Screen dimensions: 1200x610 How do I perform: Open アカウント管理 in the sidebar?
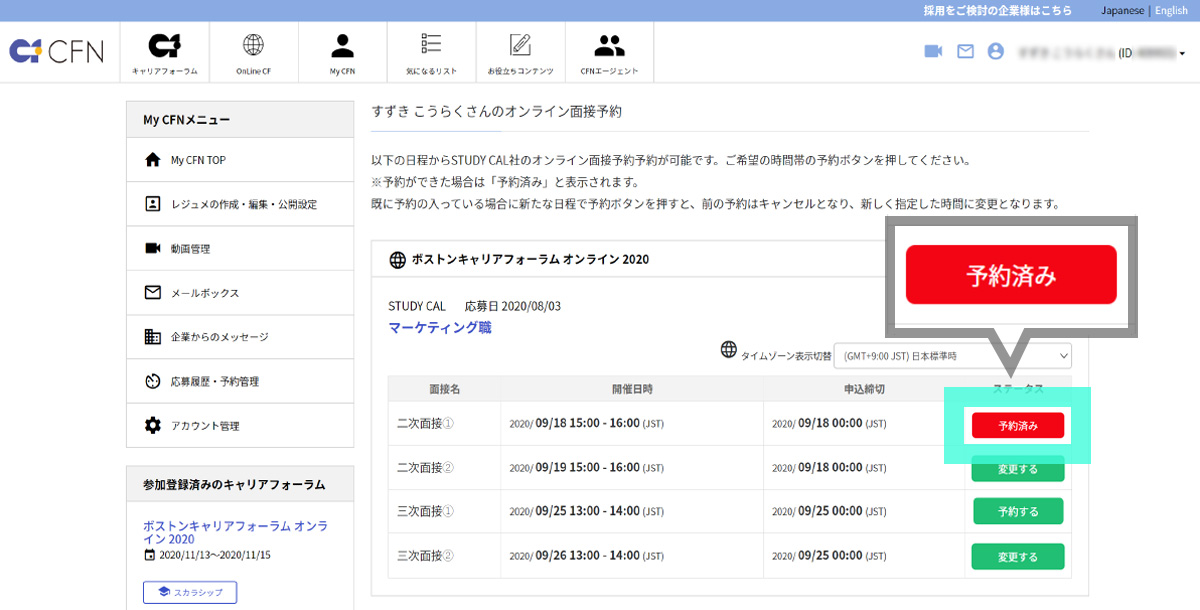coord(240,425)
